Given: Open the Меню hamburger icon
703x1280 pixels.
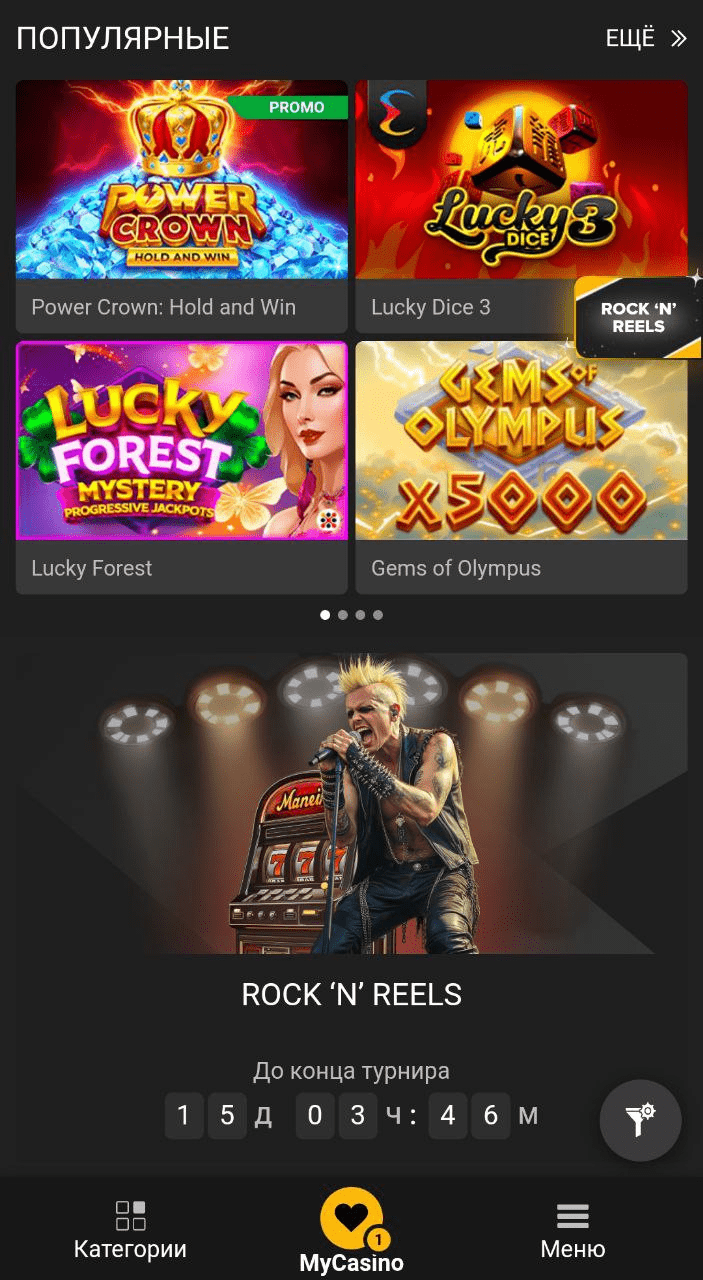Looking at the screenshot, I should [x=572, y=1216].
